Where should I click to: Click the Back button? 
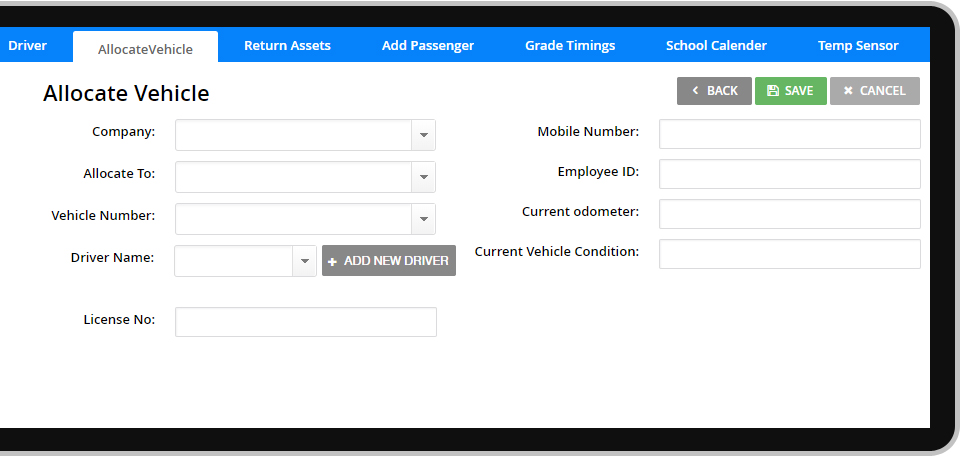[714, 91]
